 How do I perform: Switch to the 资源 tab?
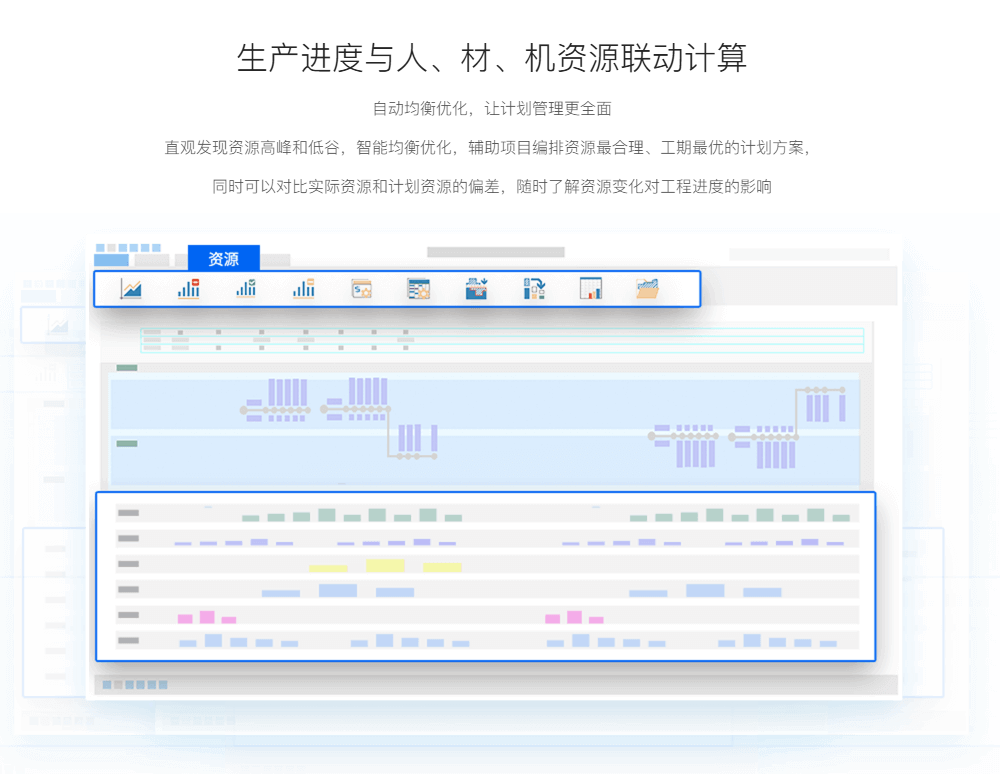223,259
